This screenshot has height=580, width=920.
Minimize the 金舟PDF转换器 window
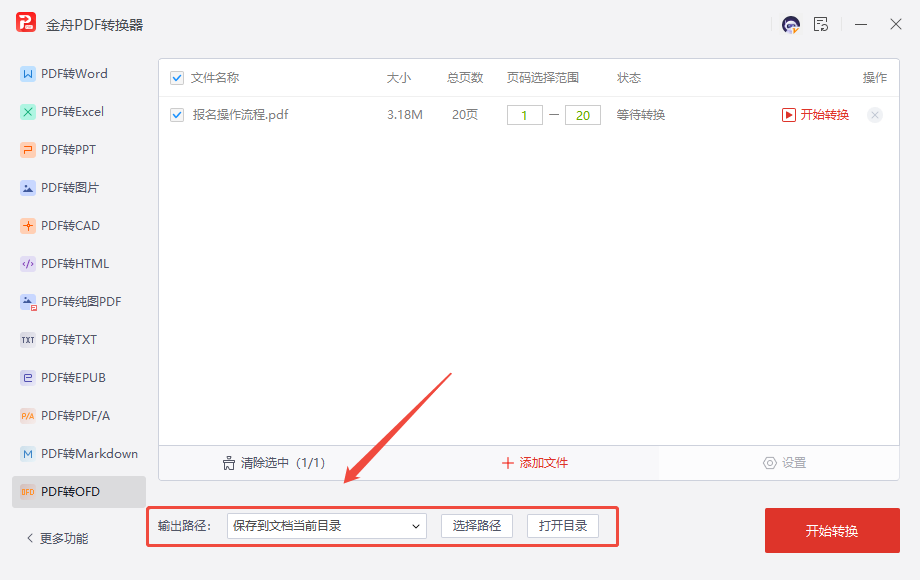(x=861, y=25)
